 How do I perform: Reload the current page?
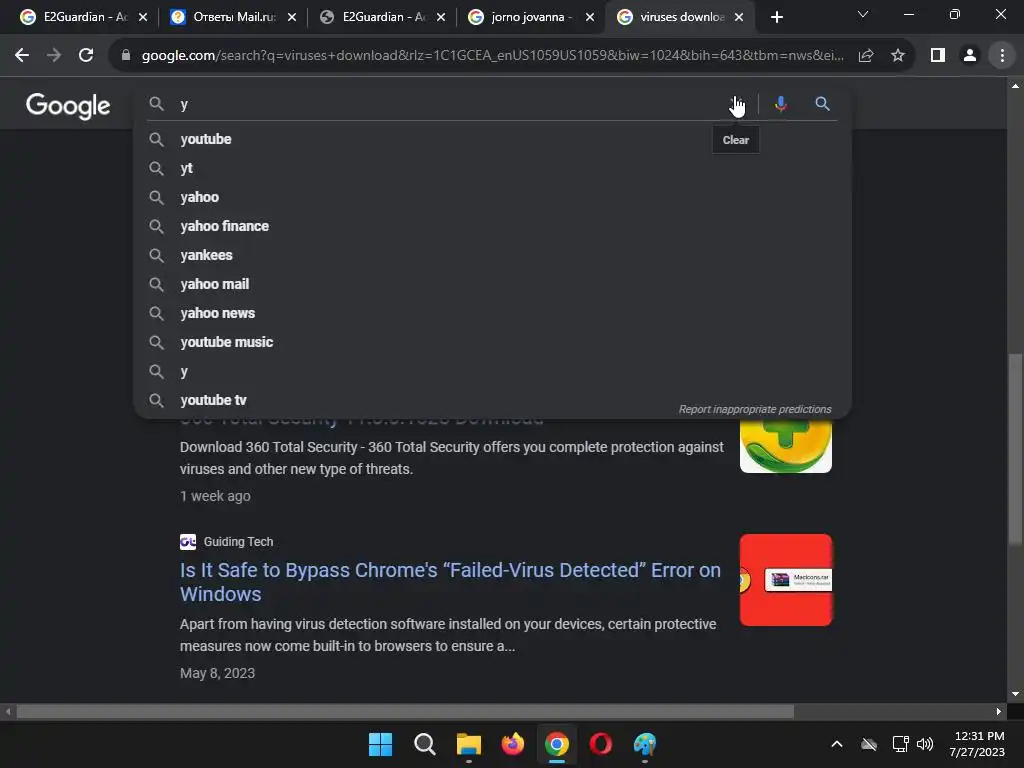[x=86, y=56]
